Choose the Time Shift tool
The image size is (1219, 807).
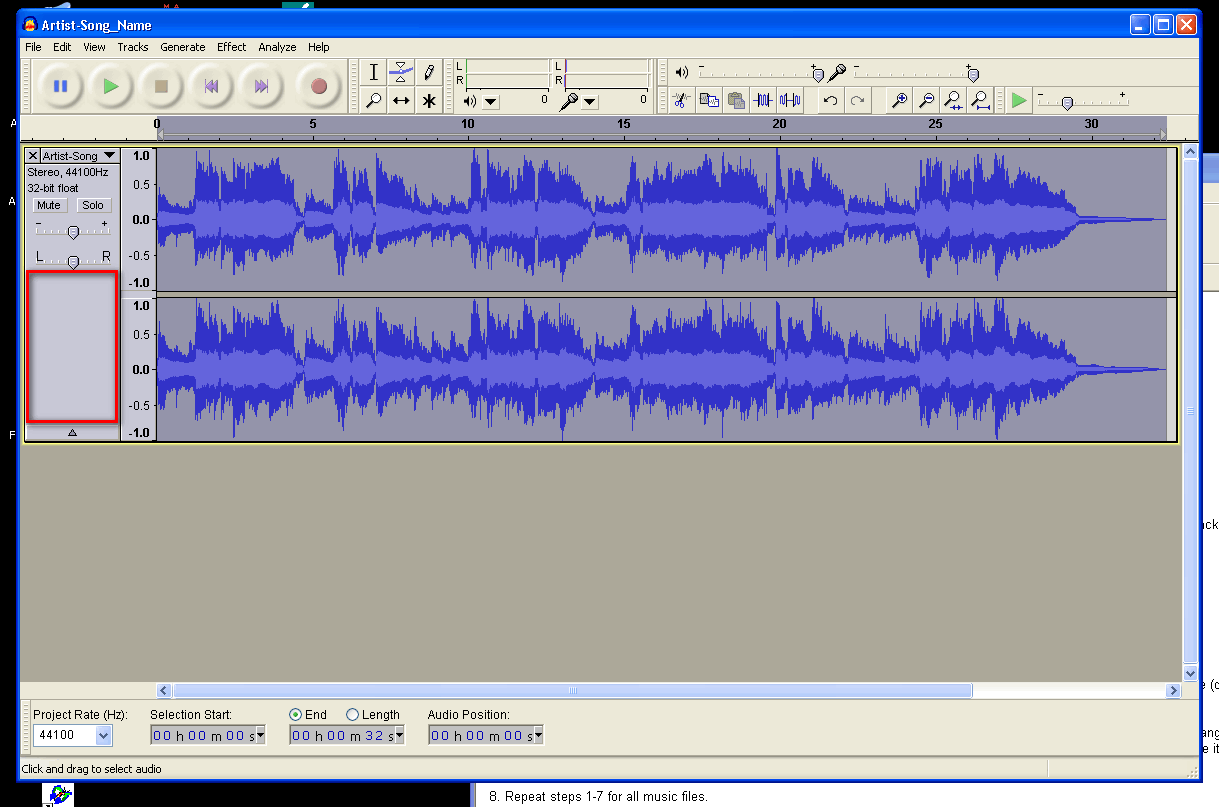click(x=401, y=100)
